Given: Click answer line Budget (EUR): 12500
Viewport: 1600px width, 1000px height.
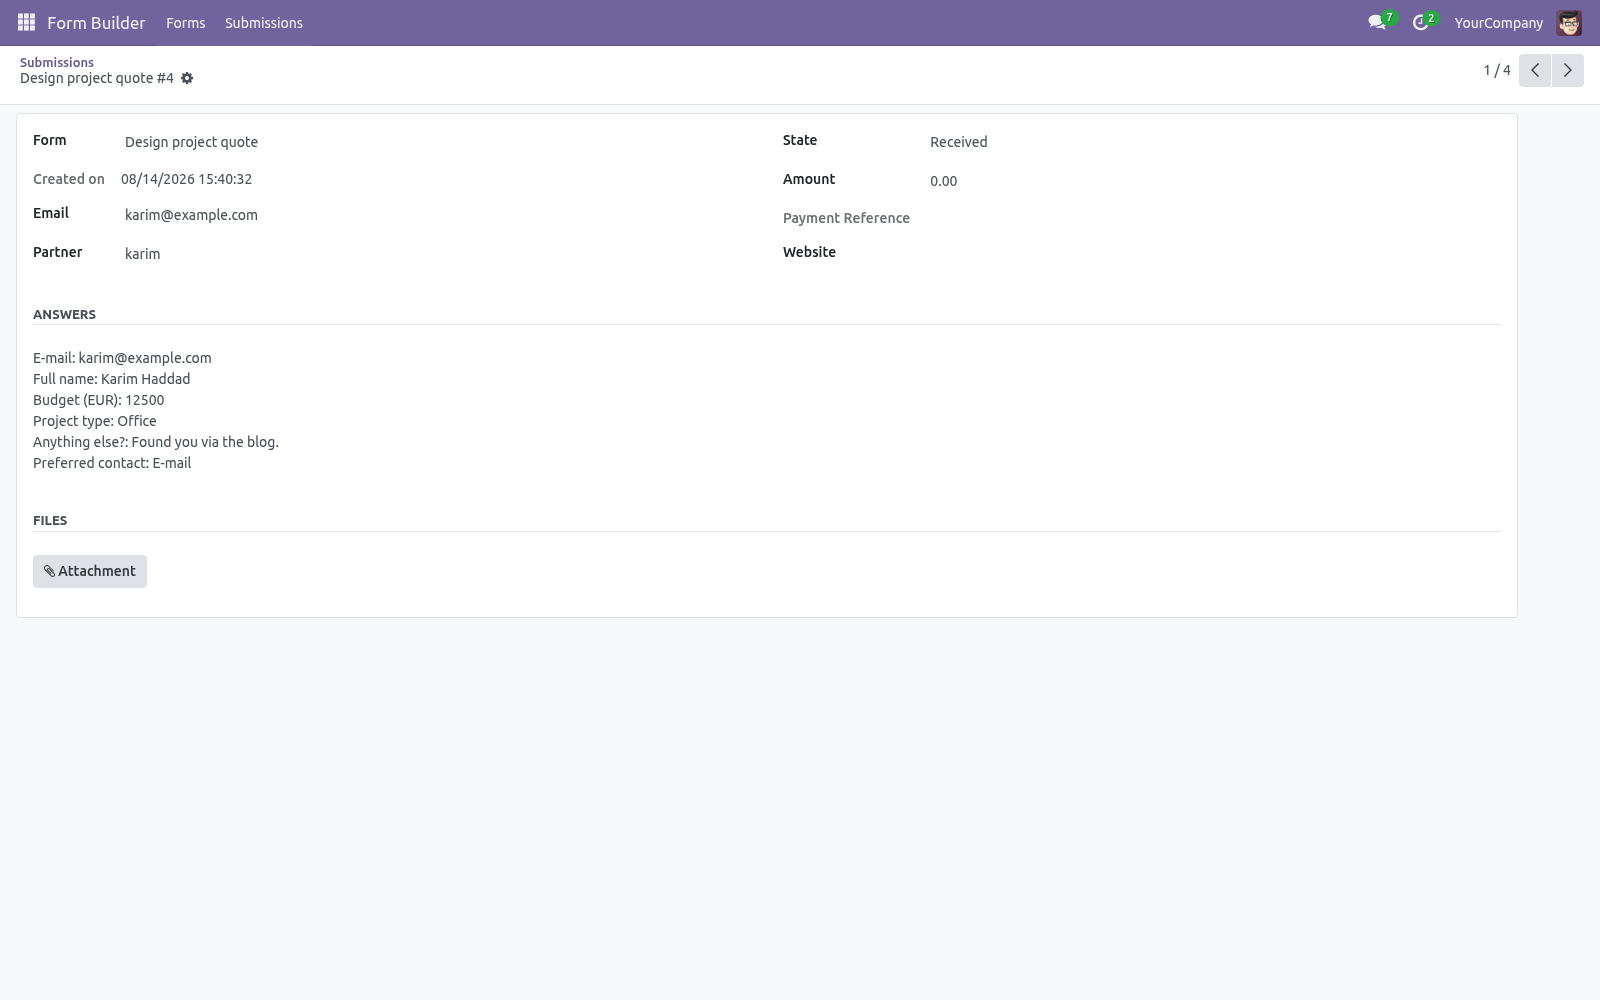Looking at the screenshot, I should [x=98, y=400].
